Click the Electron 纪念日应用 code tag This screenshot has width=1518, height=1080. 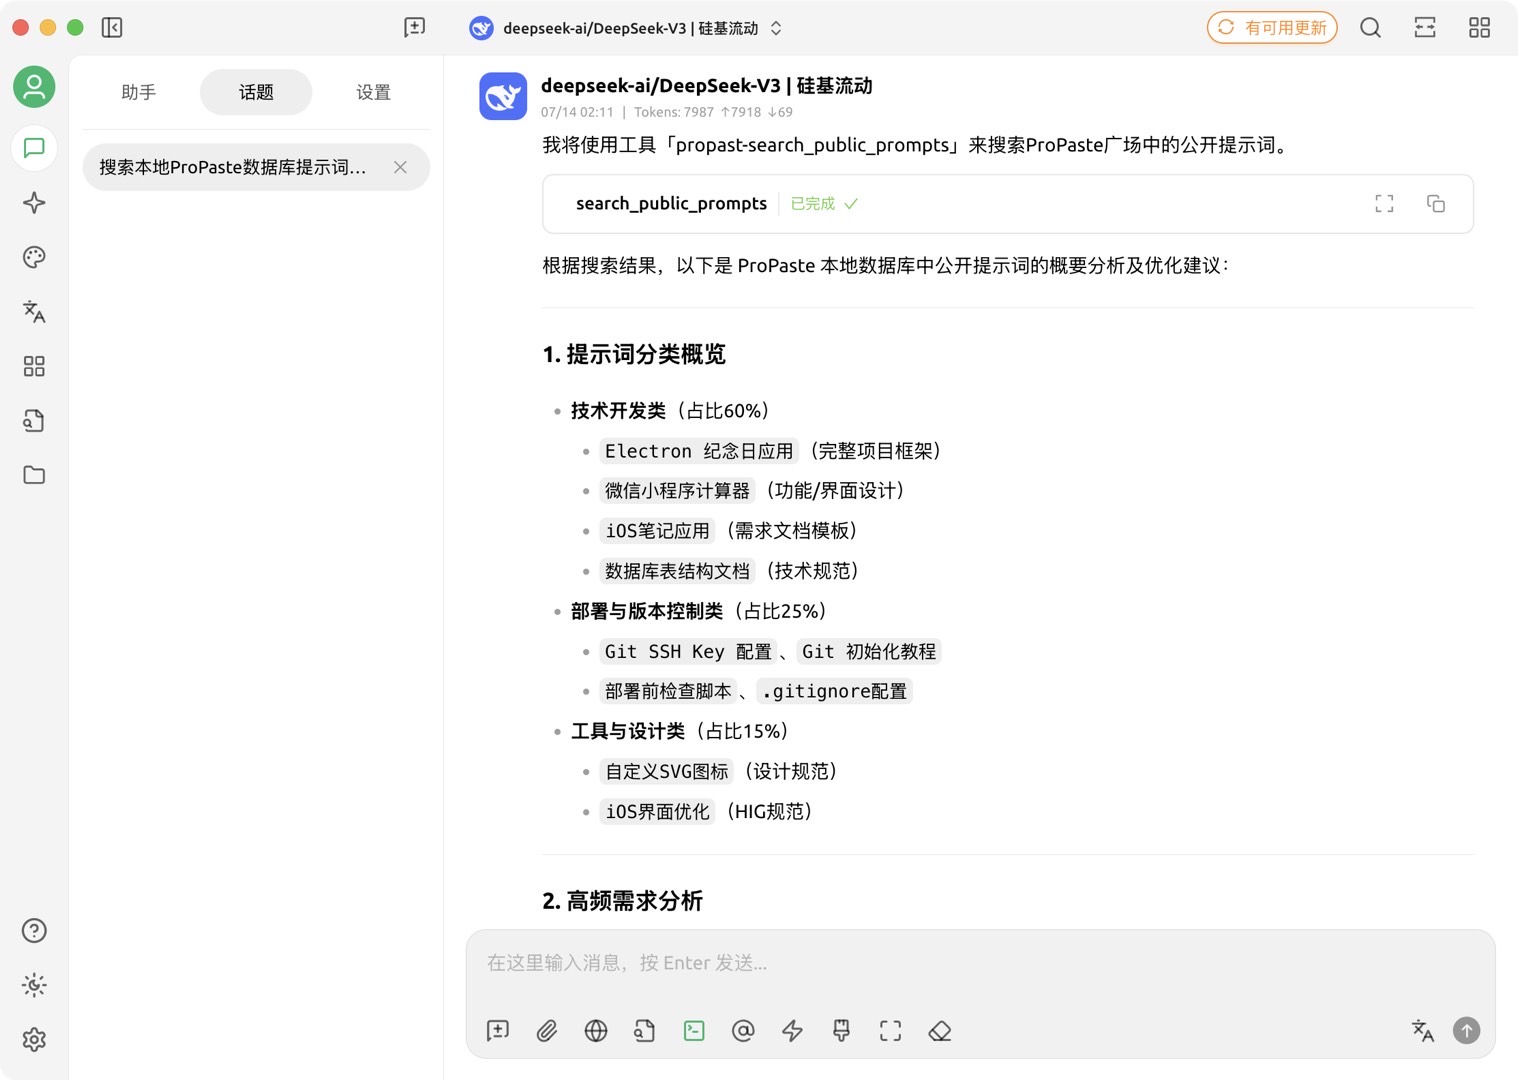[x=698, y=451]
